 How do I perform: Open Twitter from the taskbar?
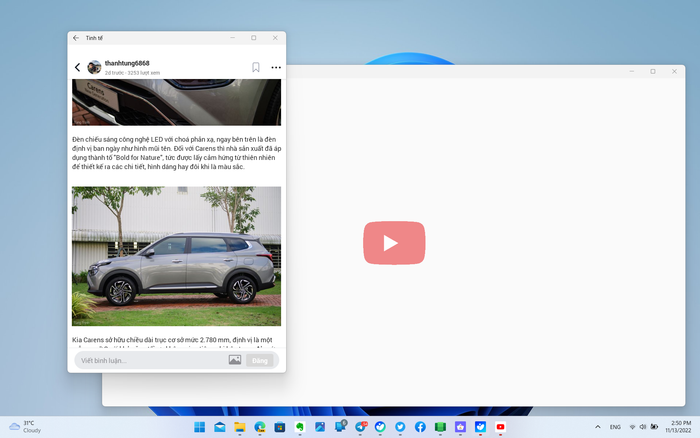[x=400, y=427]
